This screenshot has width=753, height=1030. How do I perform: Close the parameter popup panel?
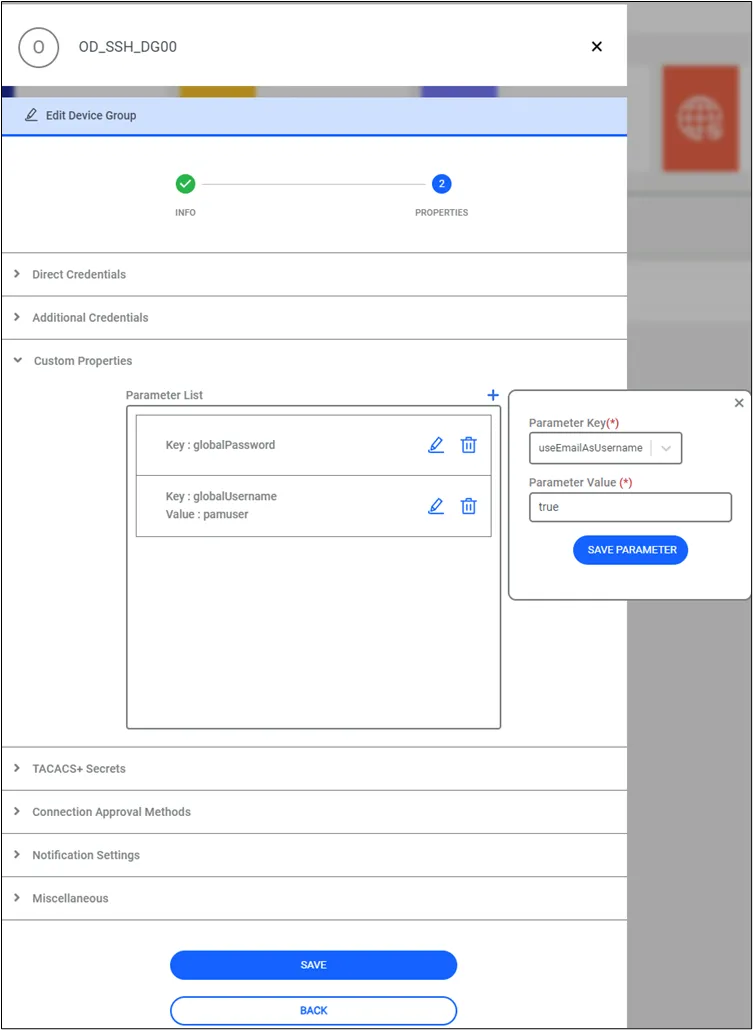tap(739, 403)
